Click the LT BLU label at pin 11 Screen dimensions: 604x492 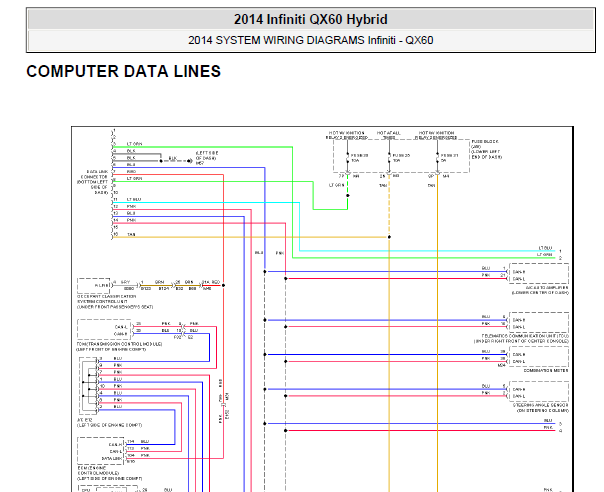coord(134,199)
